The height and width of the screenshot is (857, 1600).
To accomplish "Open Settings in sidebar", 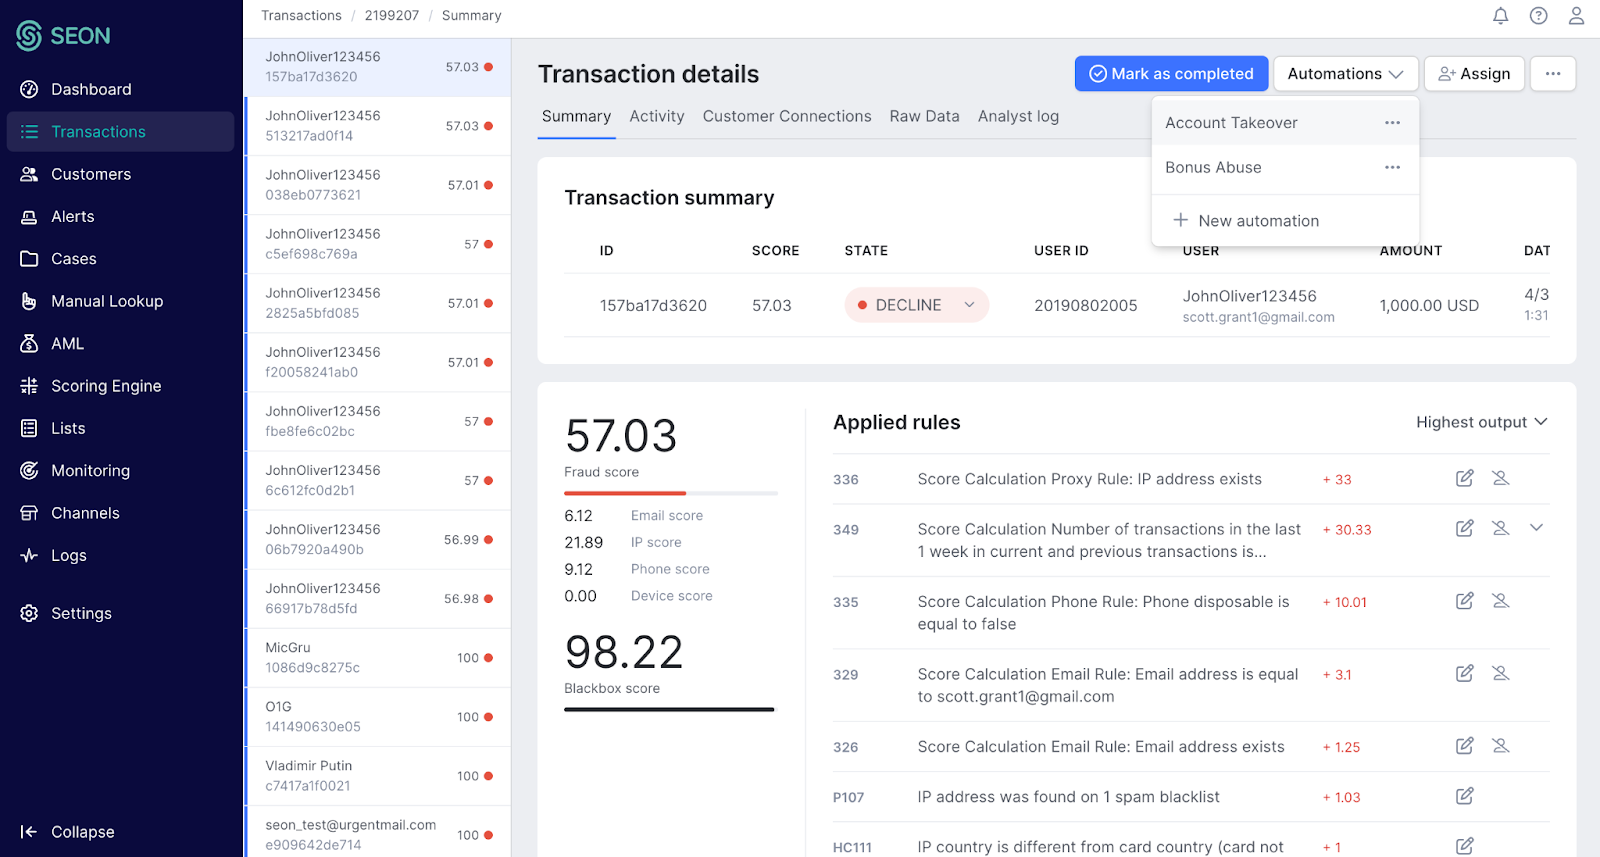I will click(120, 613).
